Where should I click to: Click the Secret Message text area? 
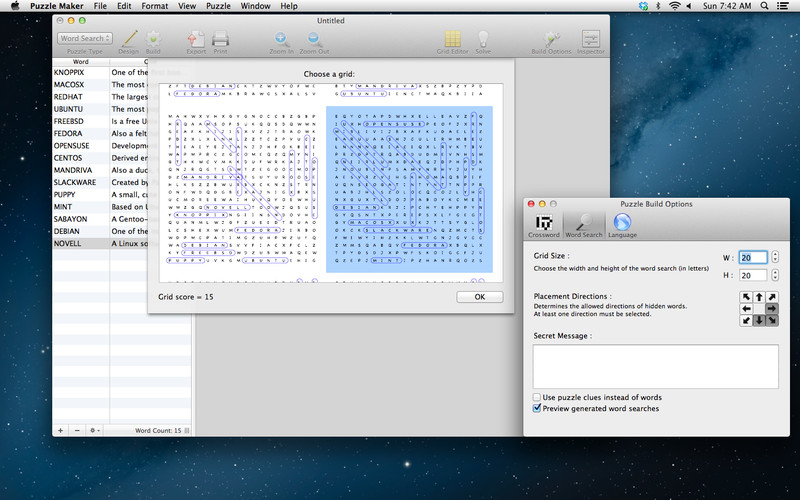tap(656, 366)
